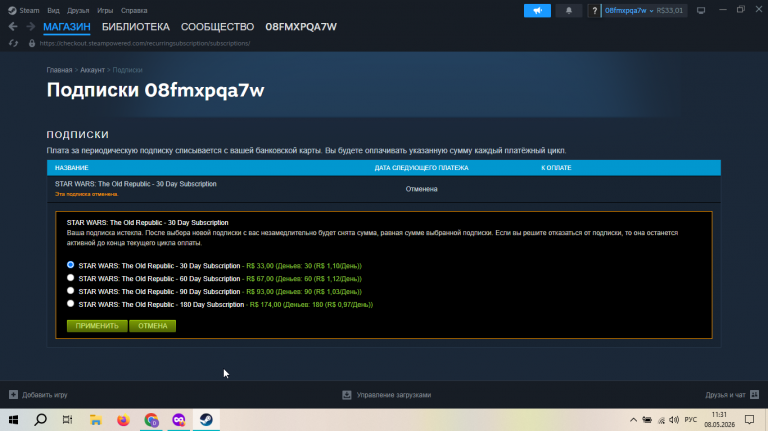Open Управление загрузками
Viewport: 768px width, 431px height.
pos(394,395)
